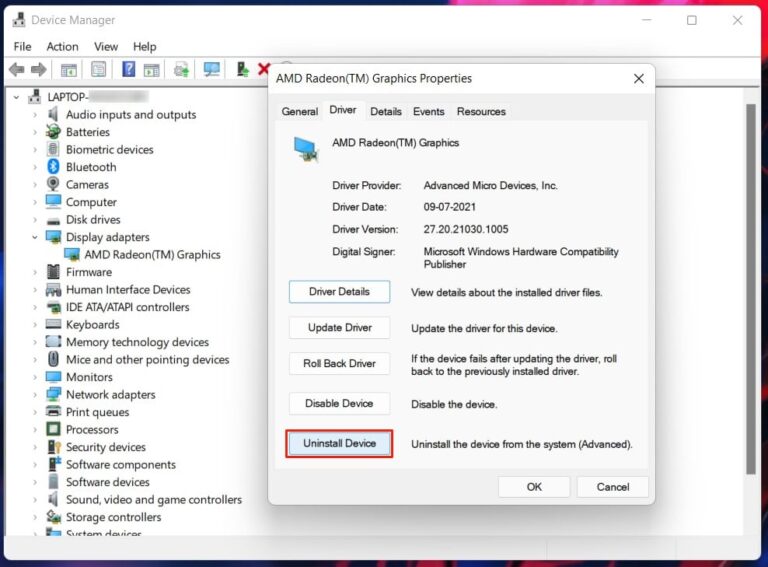Image resolution: width=768 pixels, height=567 pixels.
Task: Click the Properties sheet toolbar icon
Action: click(x=98, y=70)
